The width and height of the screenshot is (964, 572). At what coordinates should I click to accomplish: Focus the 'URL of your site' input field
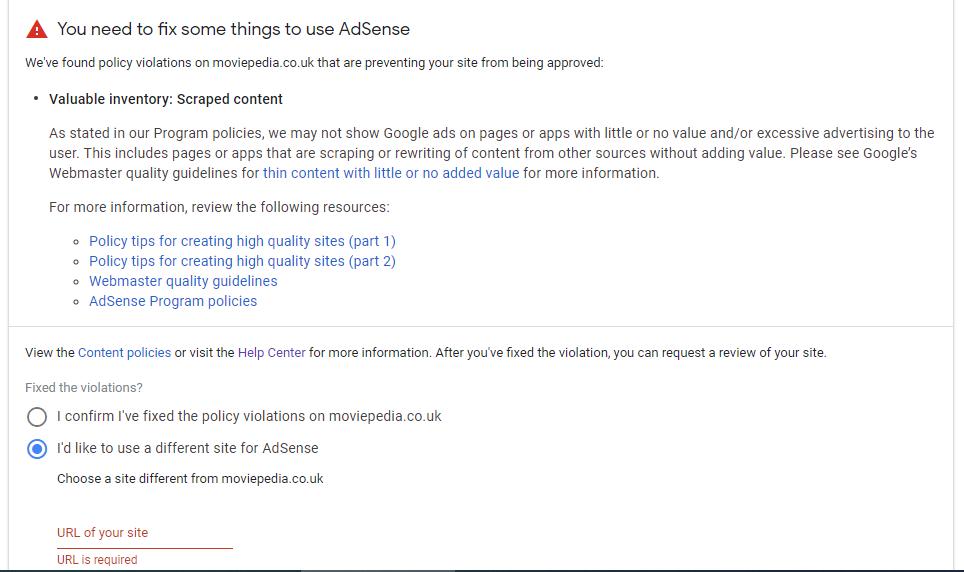(x=144, y=533)
